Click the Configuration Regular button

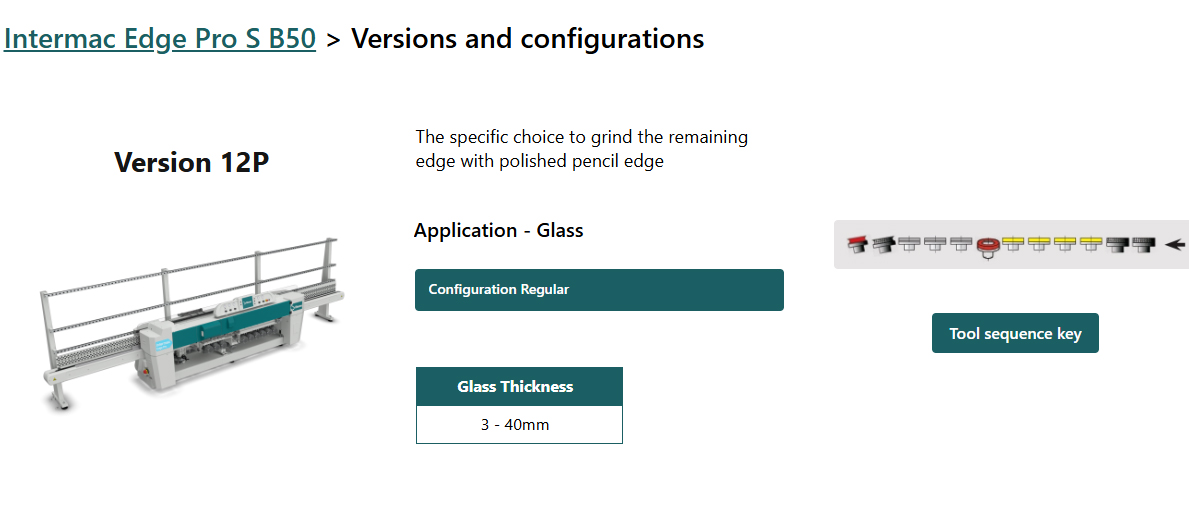[599, 290]
